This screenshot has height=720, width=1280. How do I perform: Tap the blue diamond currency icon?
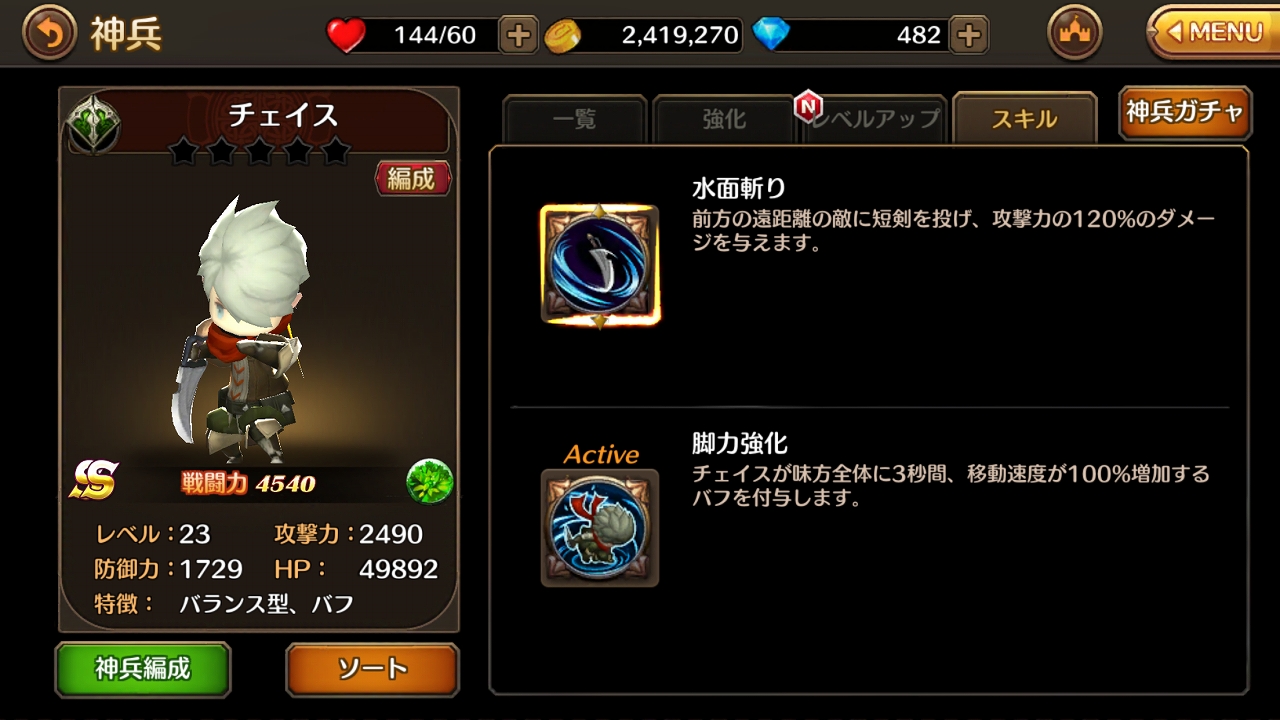(771, 35)
